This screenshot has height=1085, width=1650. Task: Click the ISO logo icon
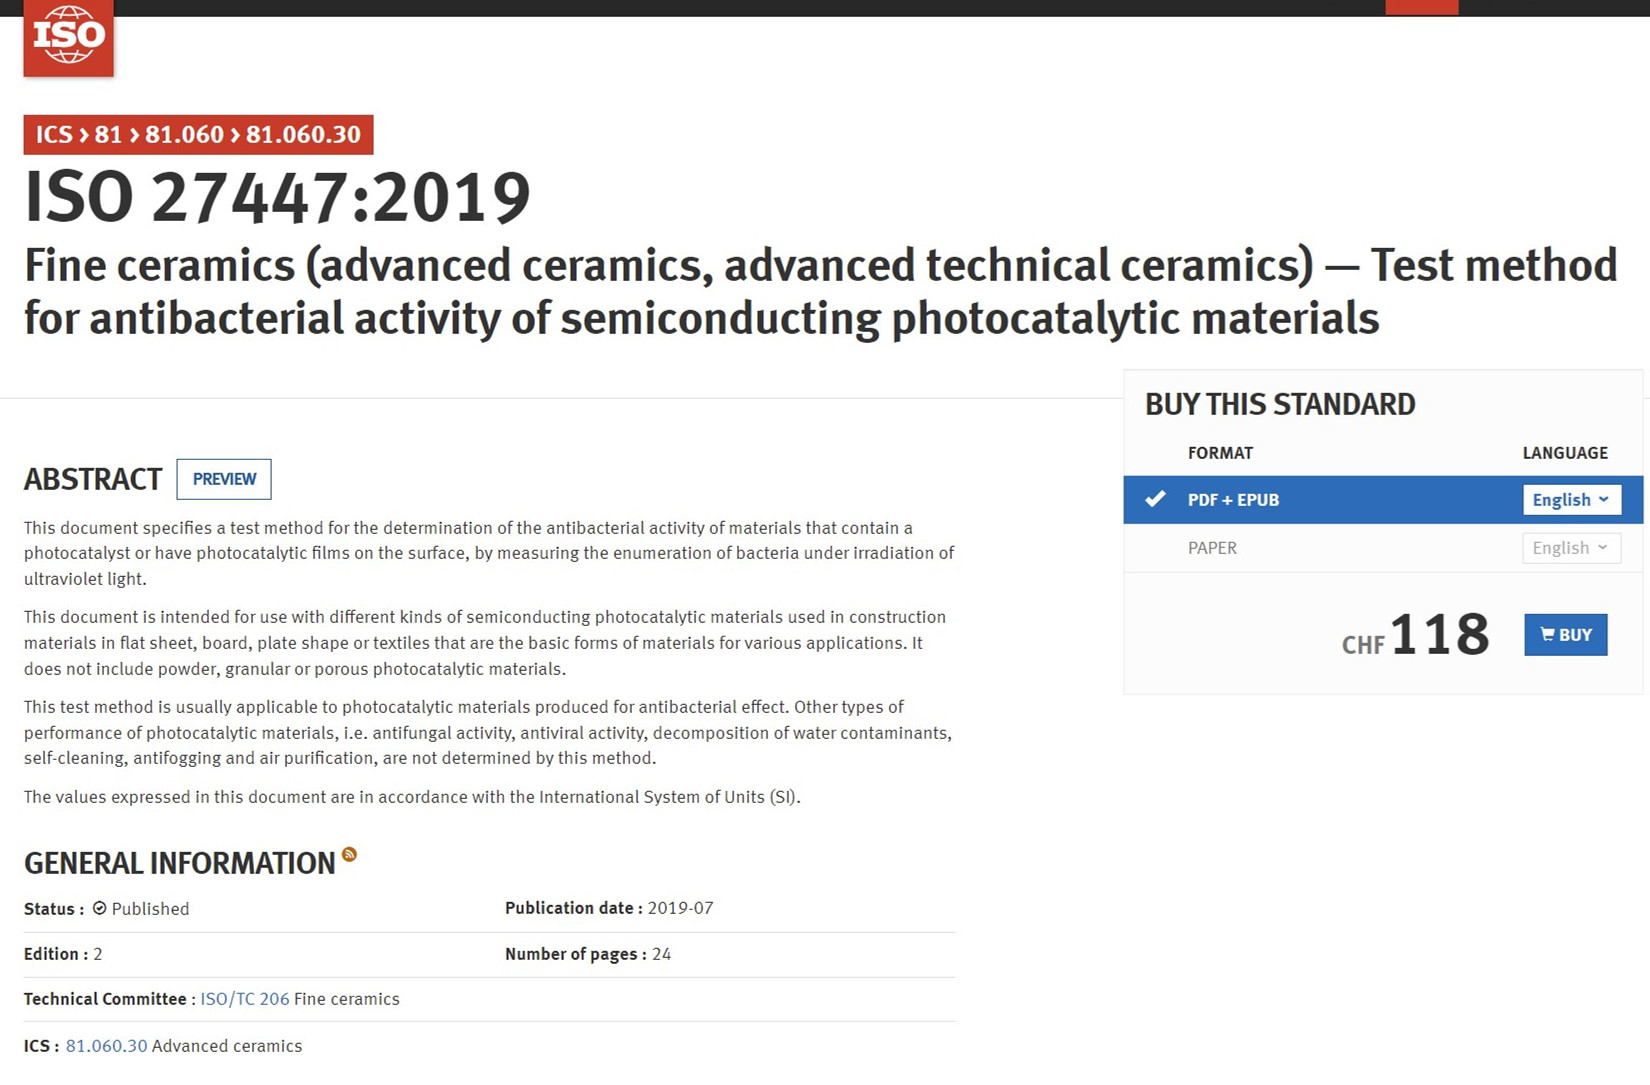[x=68, y=37]
